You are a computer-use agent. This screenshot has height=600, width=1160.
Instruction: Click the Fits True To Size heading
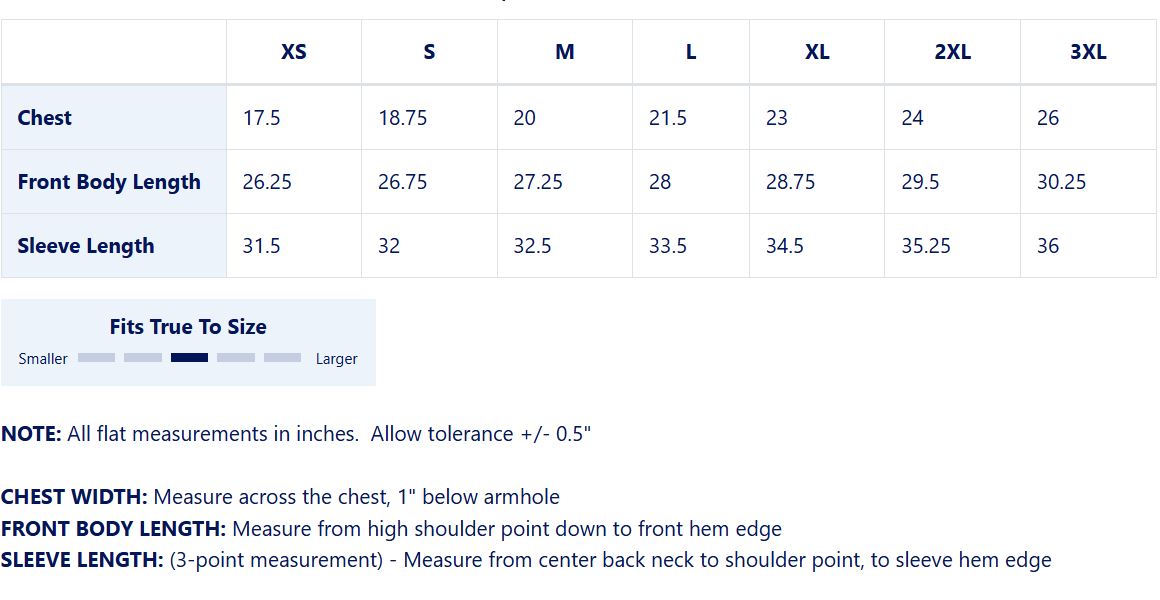point(188,327)
